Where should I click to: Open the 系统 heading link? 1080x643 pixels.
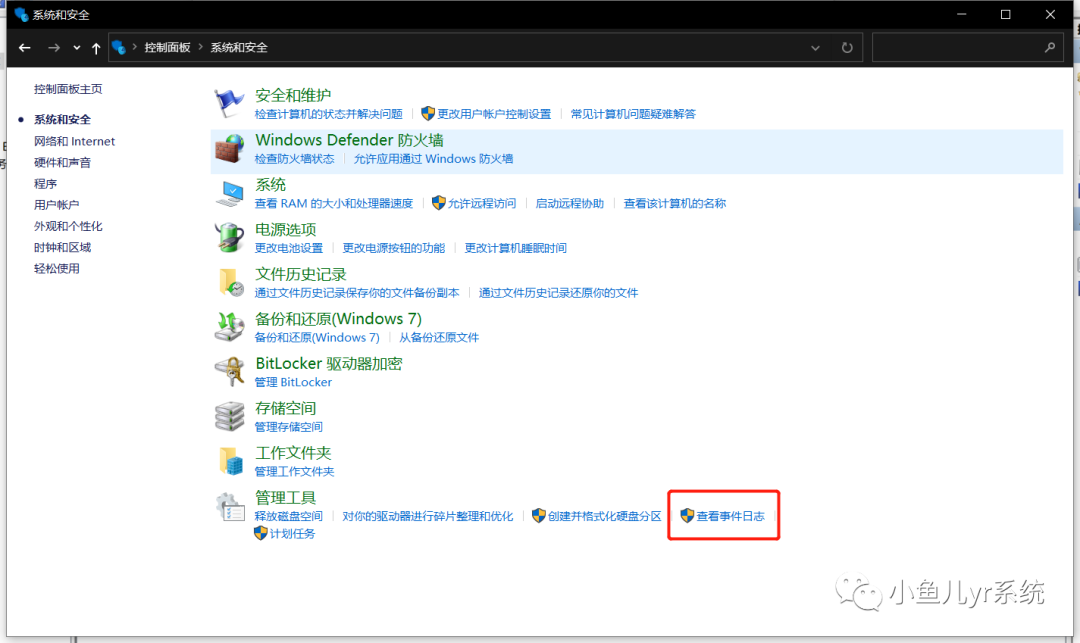[x=270, y=185]
